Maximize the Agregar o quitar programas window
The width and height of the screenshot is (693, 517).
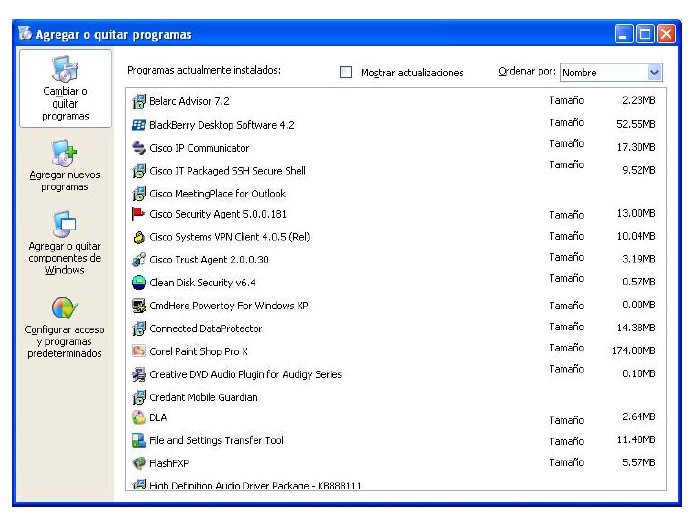(x=645, y=34)
